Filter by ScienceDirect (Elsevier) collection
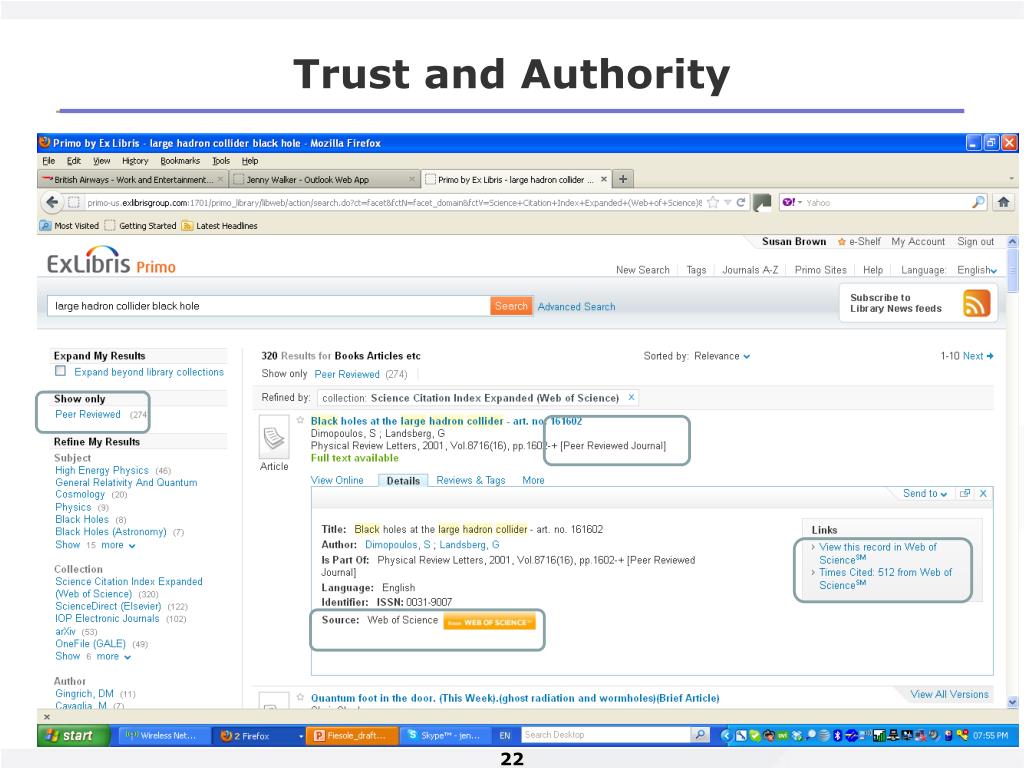The height and width of the screenshot is (768, 1024). tap(108, 606)
